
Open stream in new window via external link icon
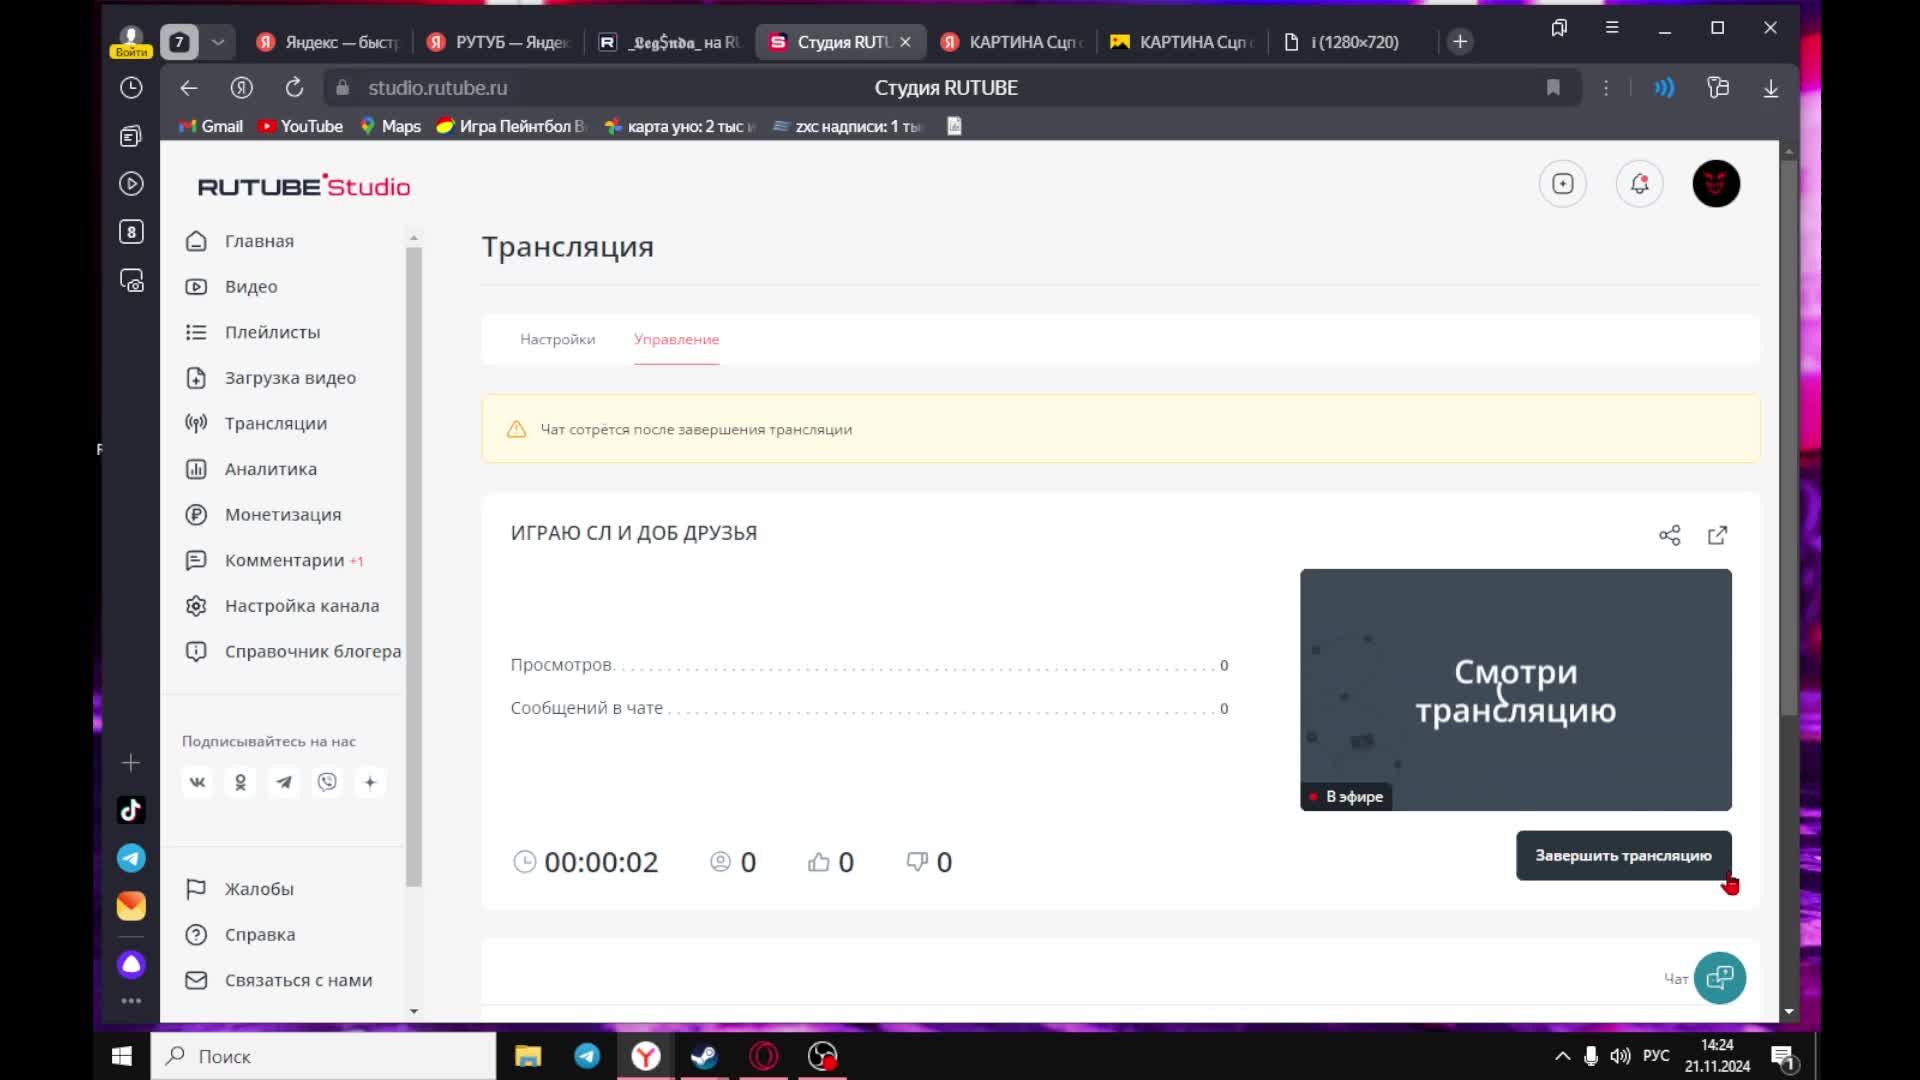pos(1717,536)
